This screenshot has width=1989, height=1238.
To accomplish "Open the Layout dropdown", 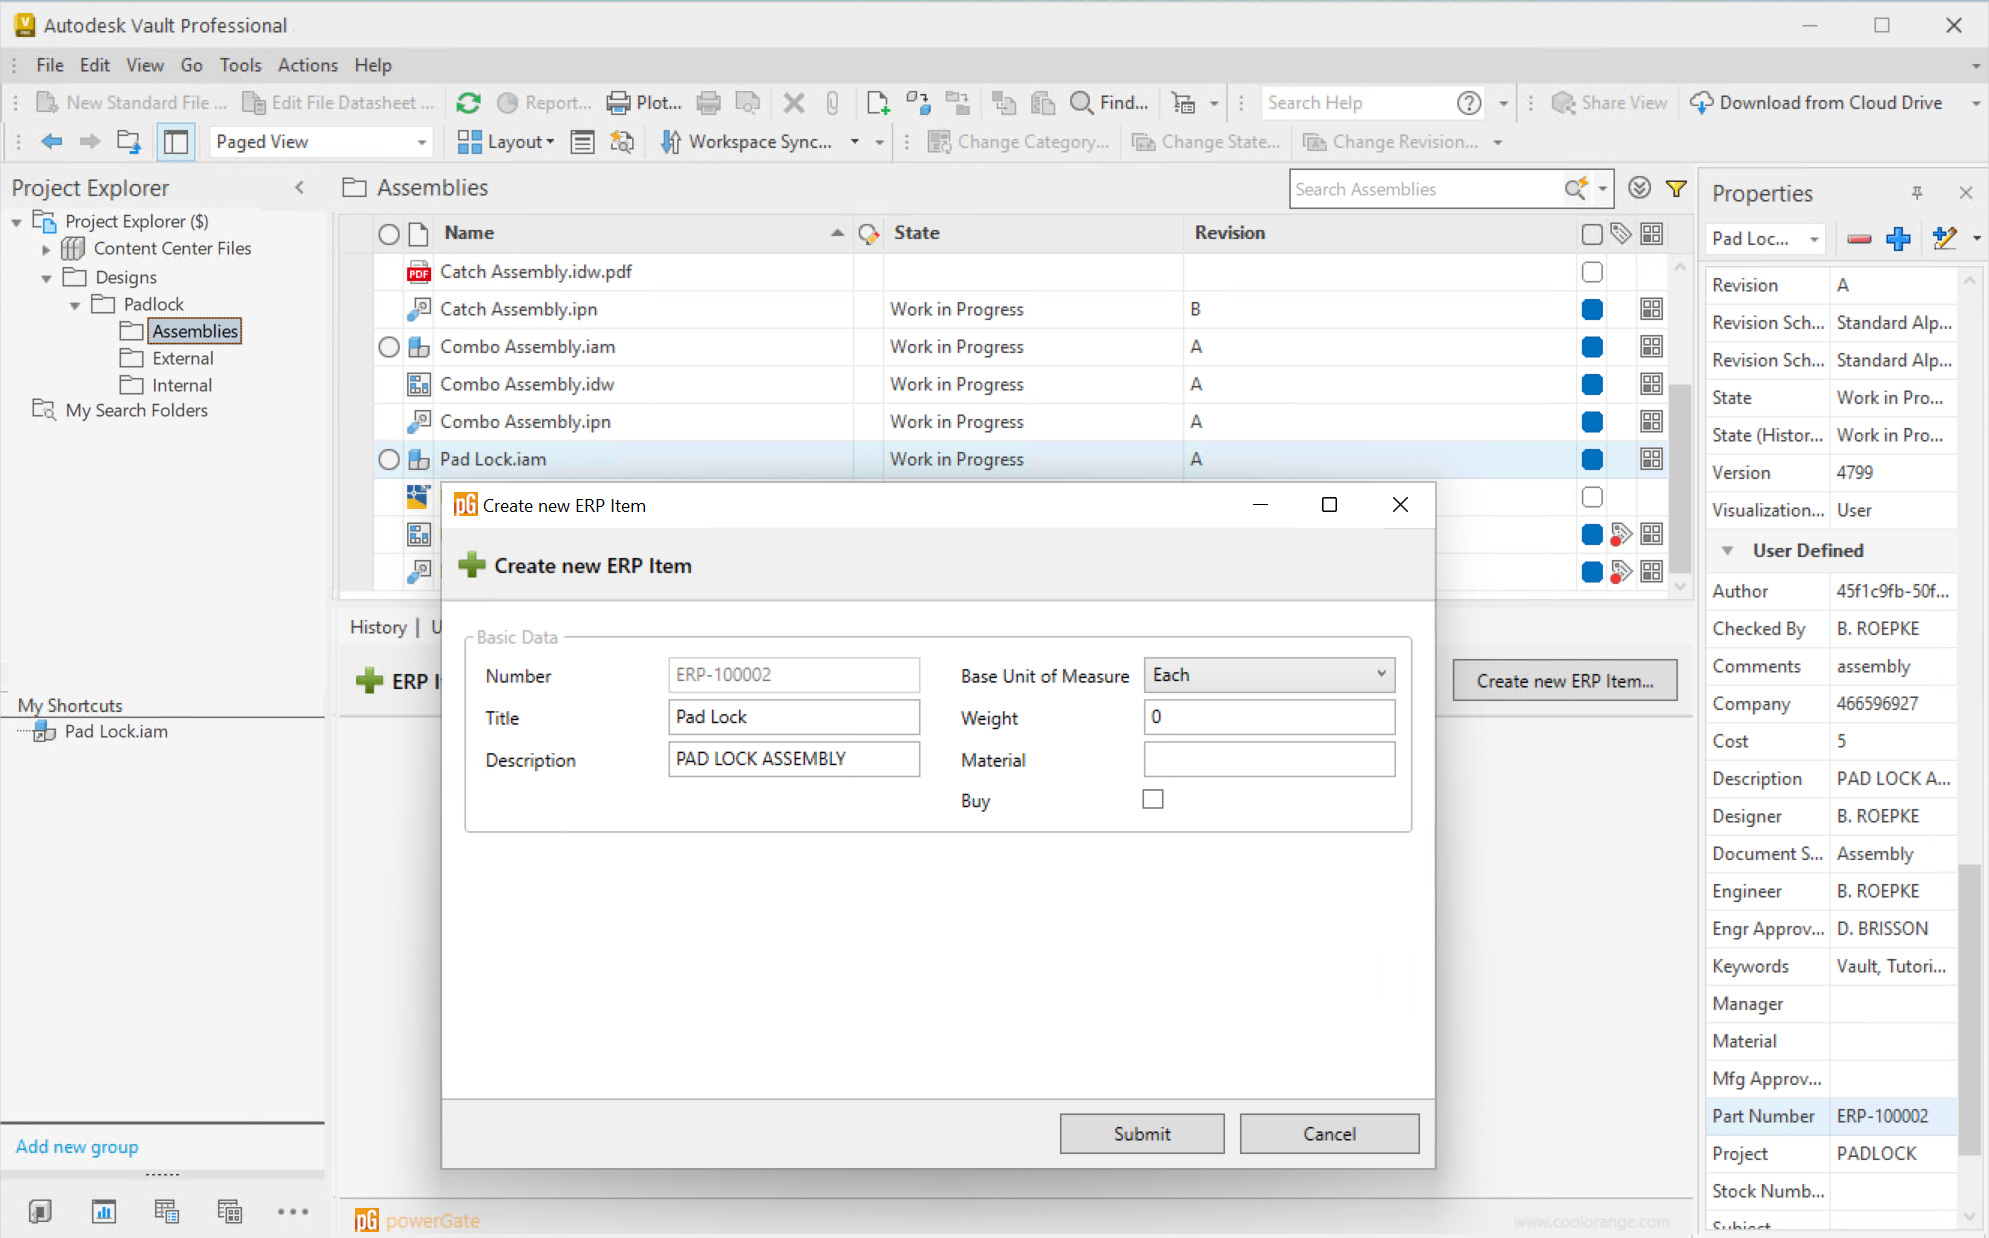I will [506, 142].
